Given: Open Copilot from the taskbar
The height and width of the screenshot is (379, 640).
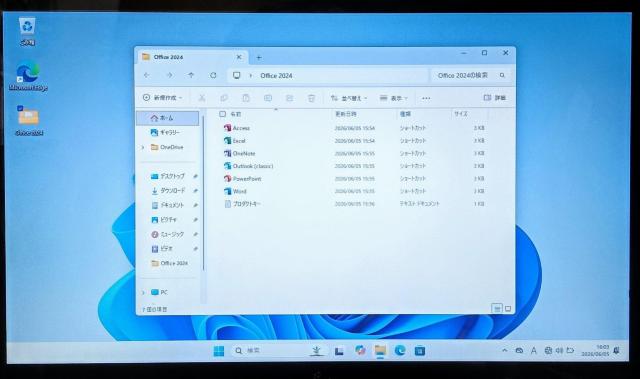Looking at the screenshot, I should click(360, 350).
